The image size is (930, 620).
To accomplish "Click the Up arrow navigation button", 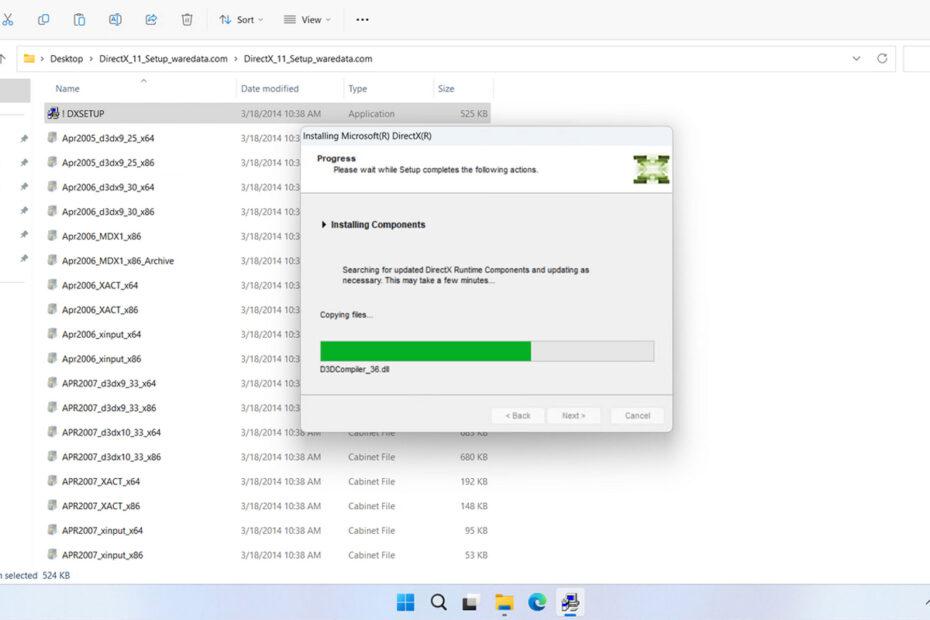I will 3,59.
